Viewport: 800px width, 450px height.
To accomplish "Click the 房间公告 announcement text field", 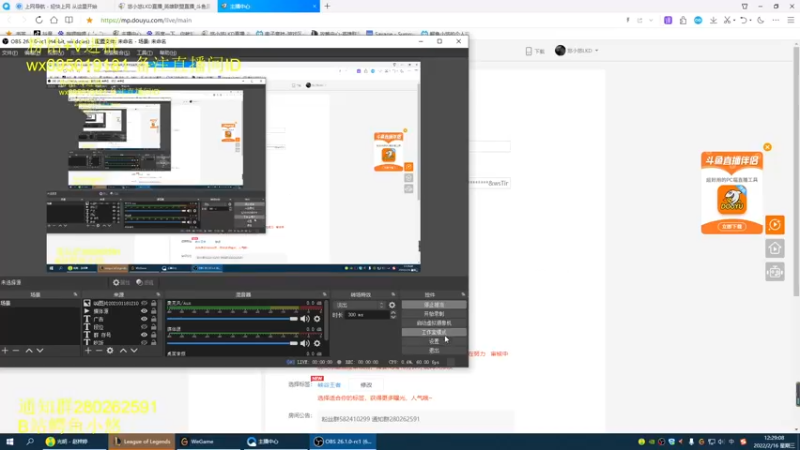I will pos(414,419).
